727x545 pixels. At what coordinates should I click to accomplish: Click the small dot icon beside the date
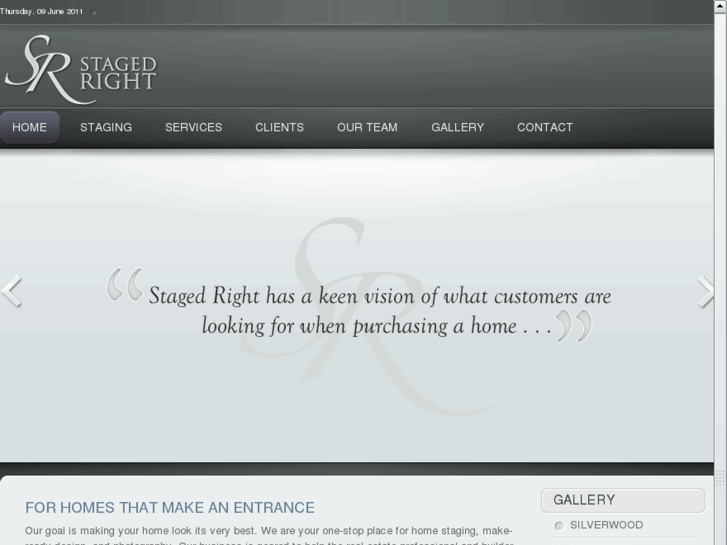coord(94,13)
